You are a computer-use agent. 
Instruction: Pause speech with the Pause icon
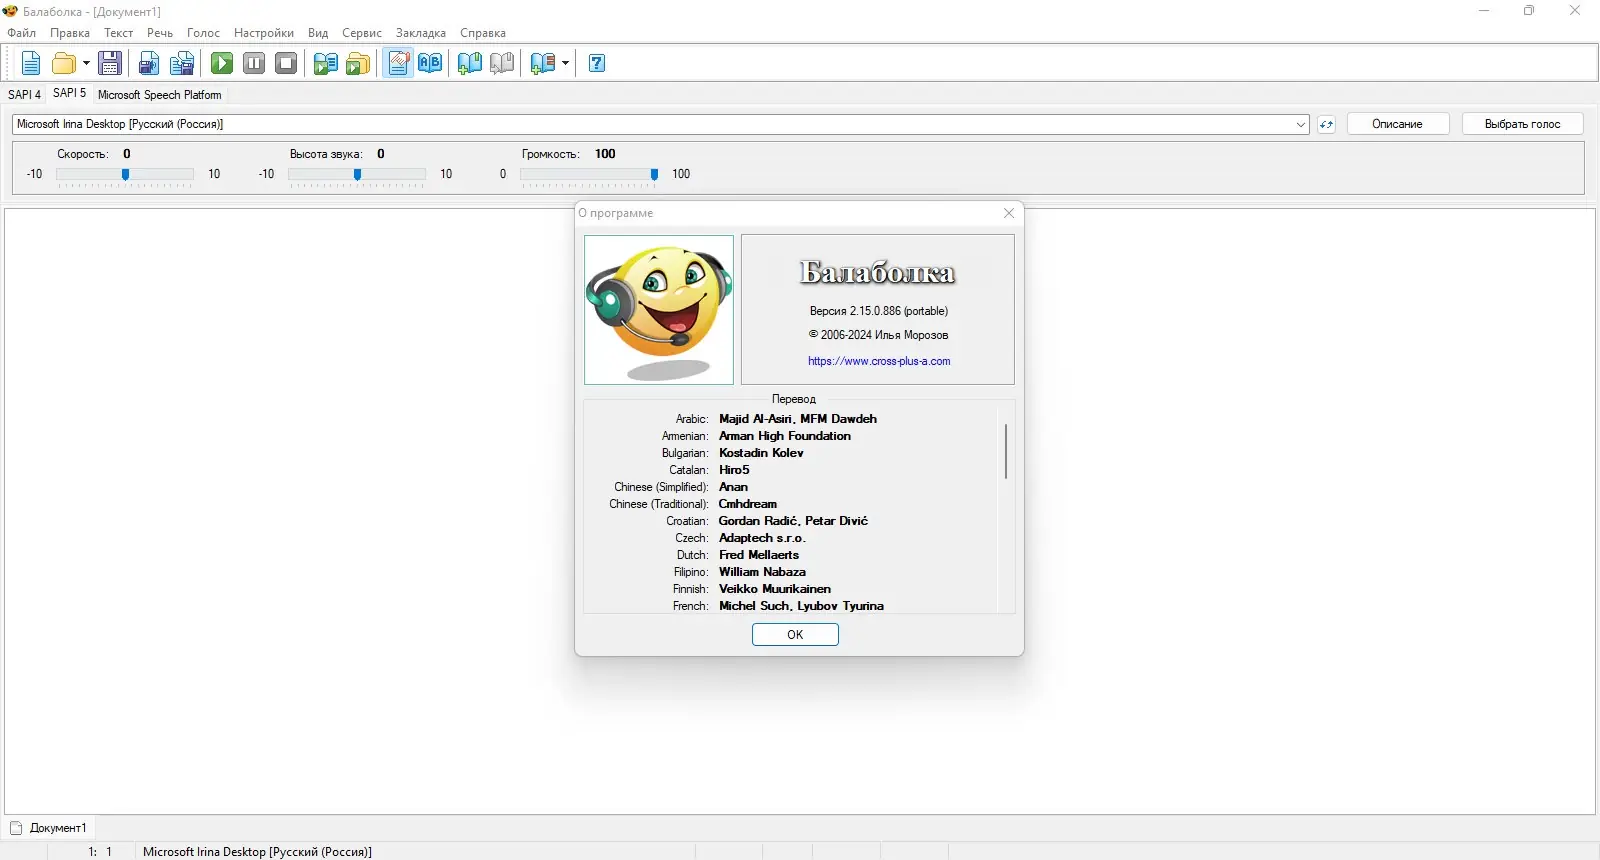pyautogui.click(x=254, y=63)
